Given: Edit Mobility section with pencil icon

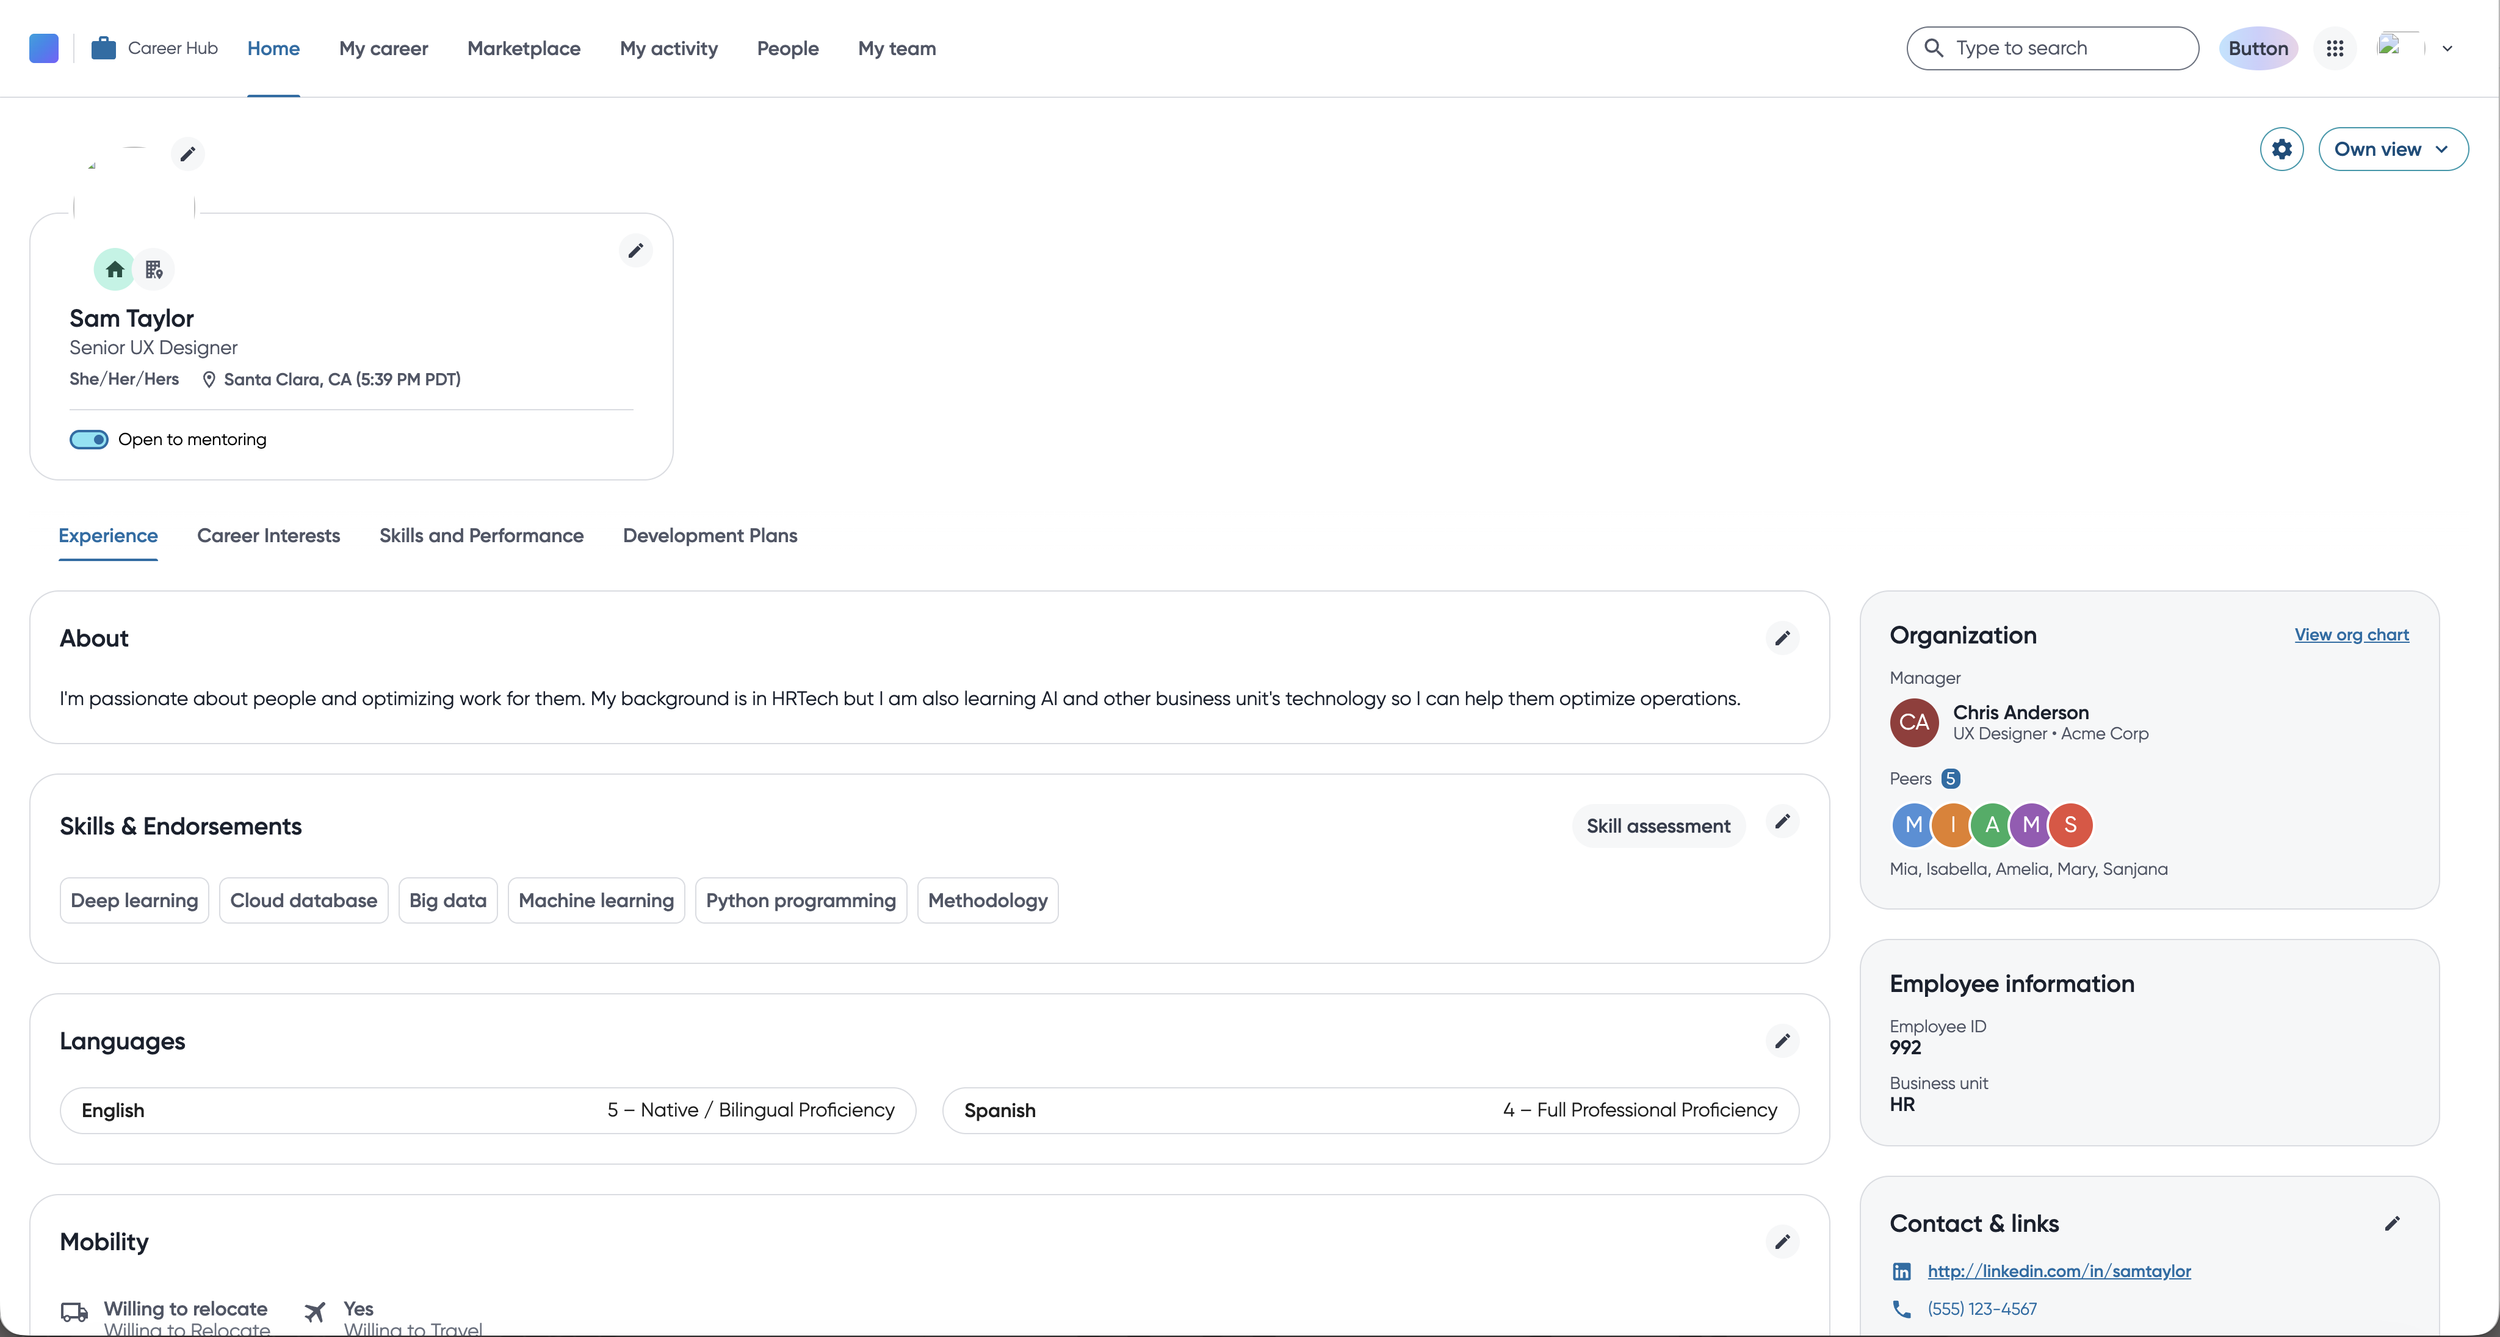Looking at the screenshot, I should [x=1781, y=1242].
